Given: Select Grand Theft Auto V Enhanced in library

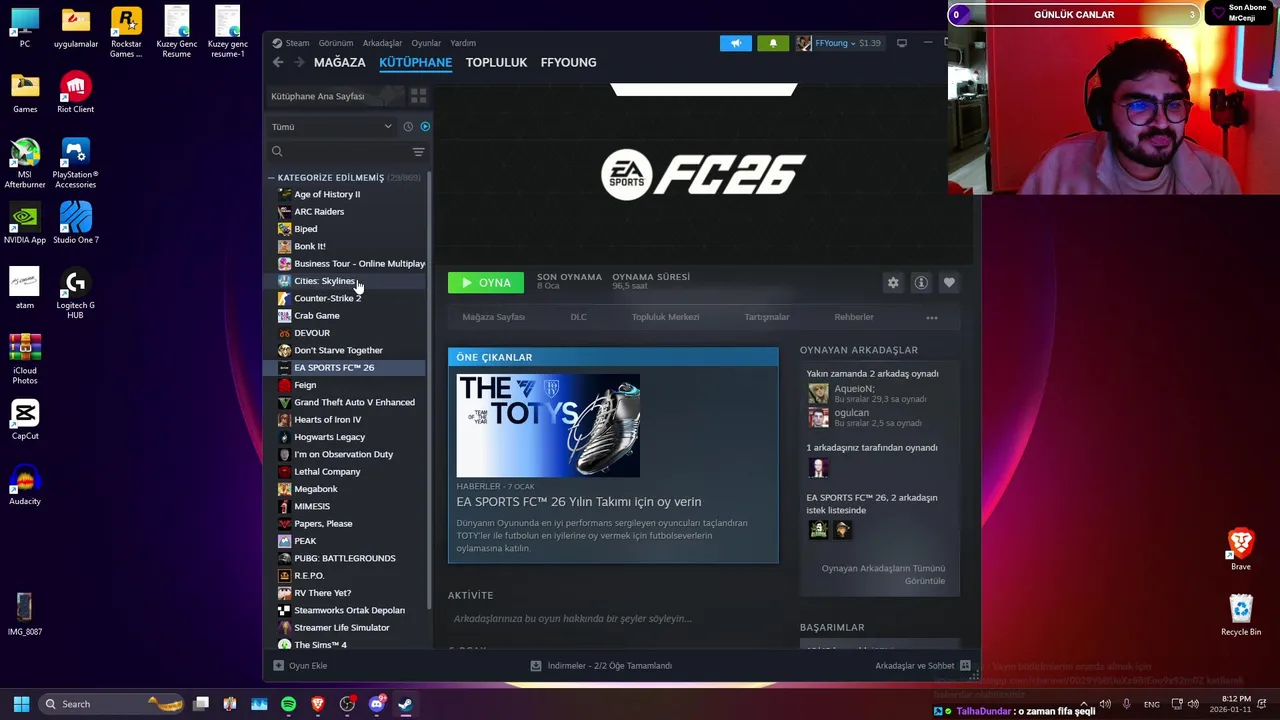Looking at the screenshot, I should click(346, 402).
